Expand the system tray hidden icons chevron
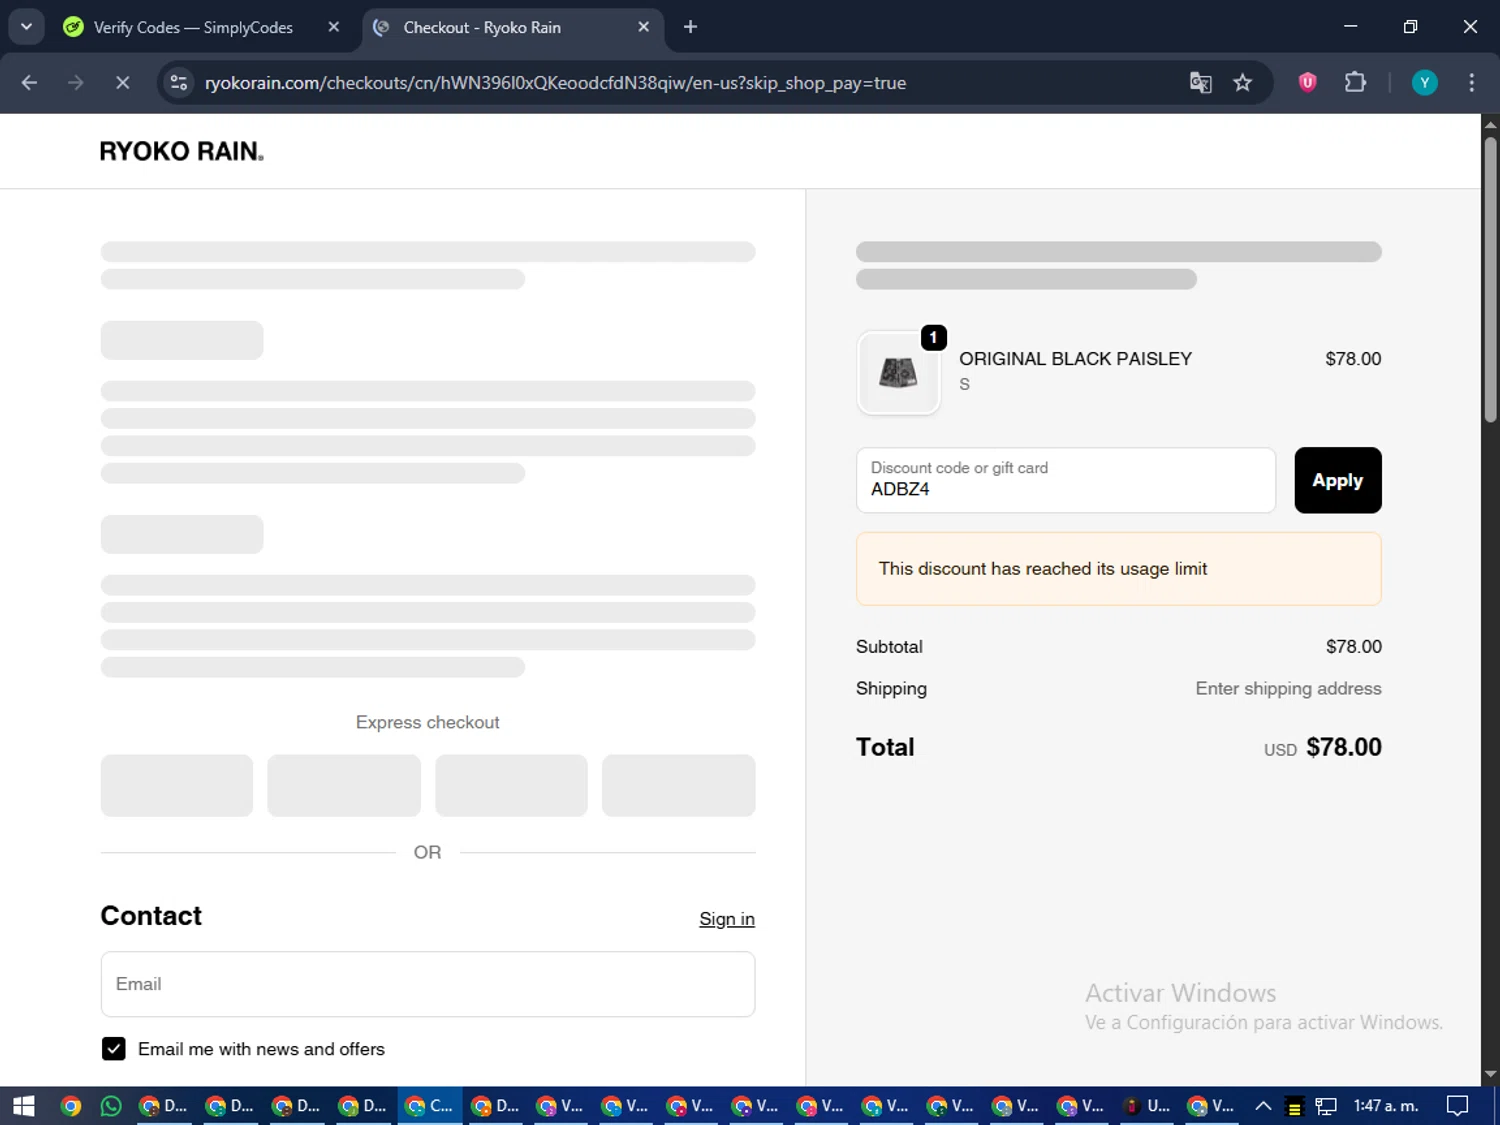1500x1125 pixels. (1263, 1106)
